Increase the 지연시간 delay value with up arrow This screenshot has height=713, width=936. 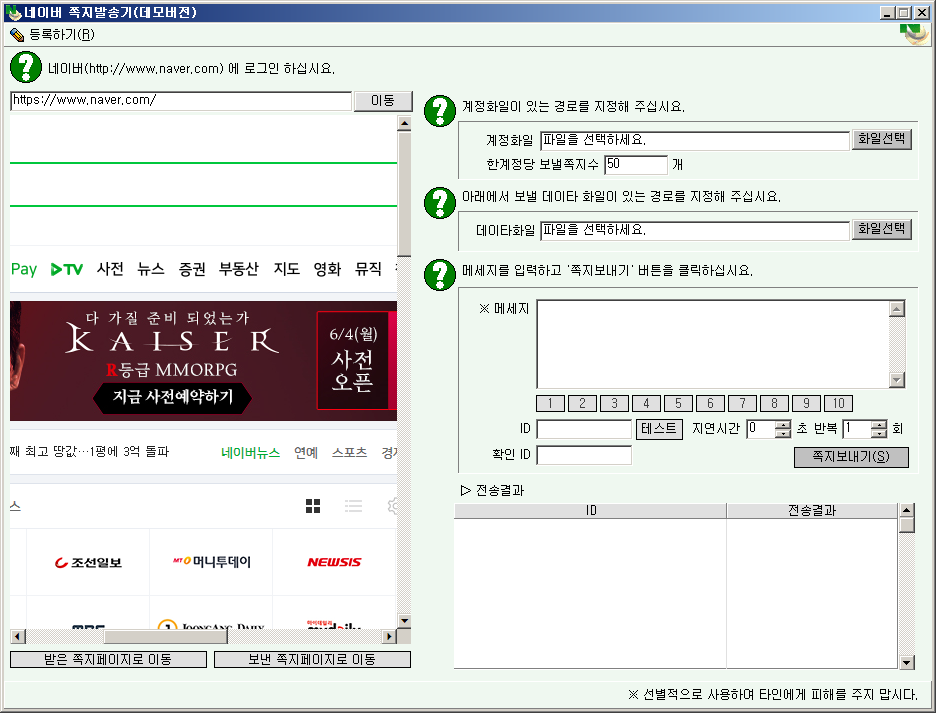(783, 424)
